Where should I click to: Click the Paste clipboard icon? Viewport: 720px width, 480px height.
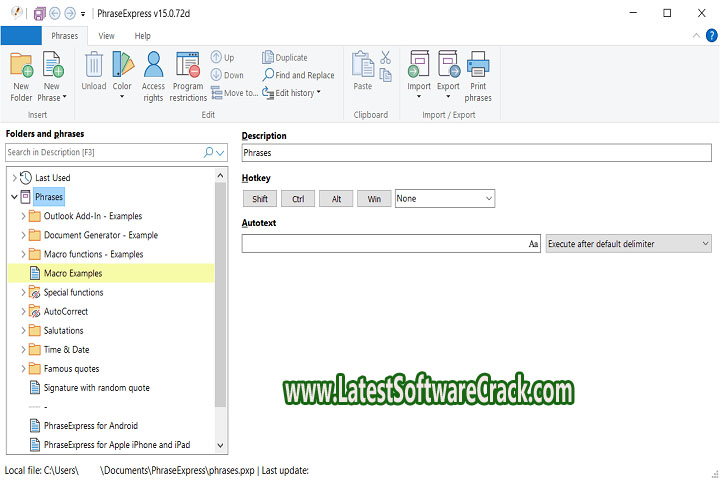tap(362, 66)
